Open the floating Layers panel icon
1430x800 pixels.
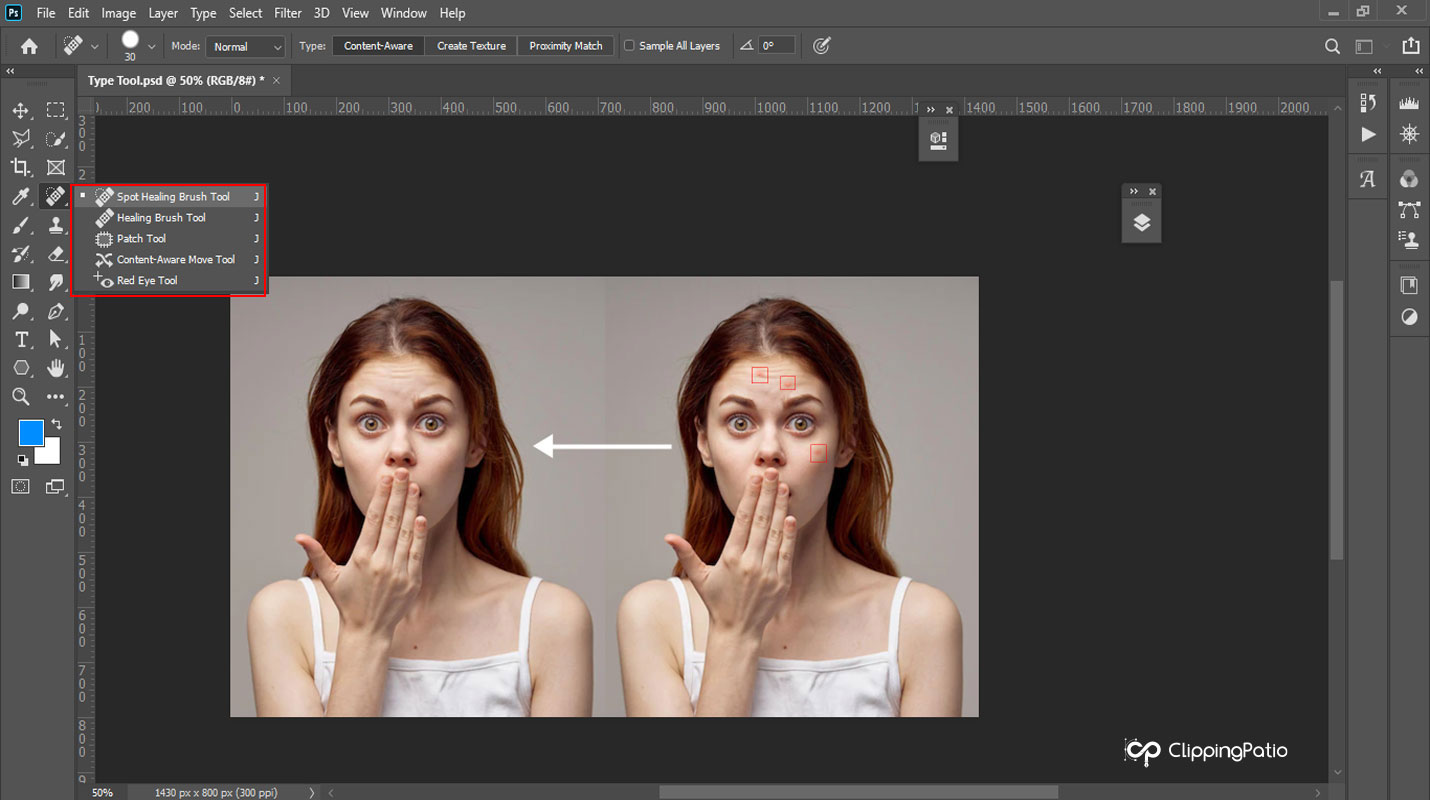pyautogui.click(x=1141, y=223)
